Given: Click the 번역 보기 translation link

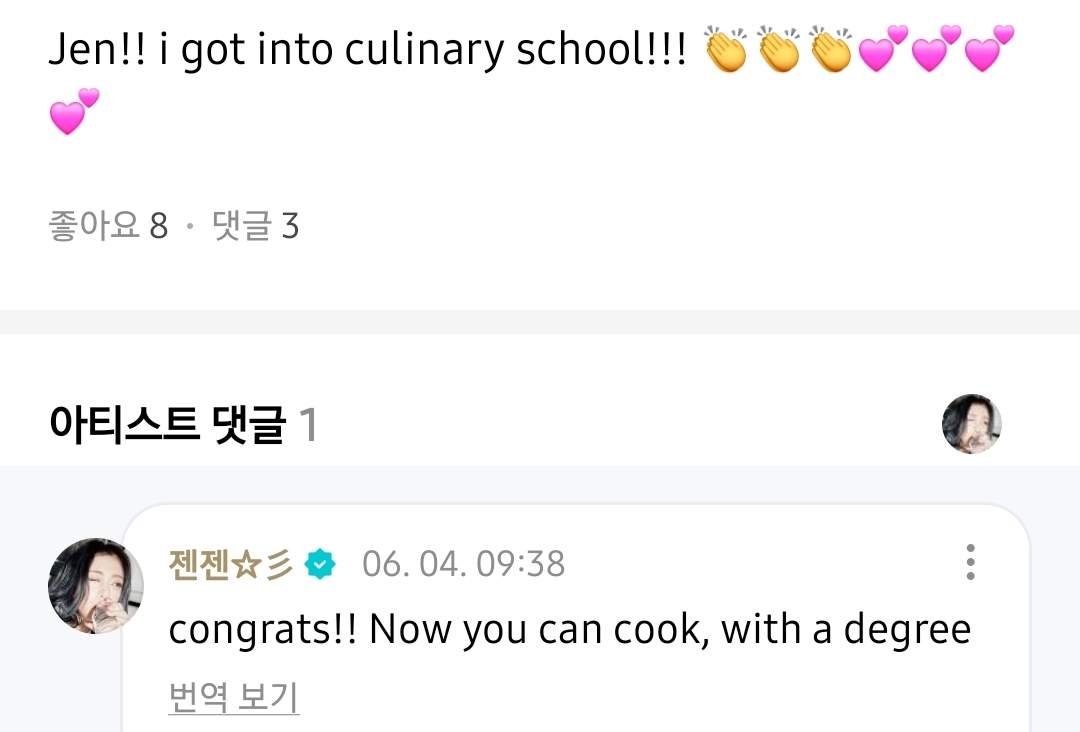Looking at the screenshot, I should point(234,697).
